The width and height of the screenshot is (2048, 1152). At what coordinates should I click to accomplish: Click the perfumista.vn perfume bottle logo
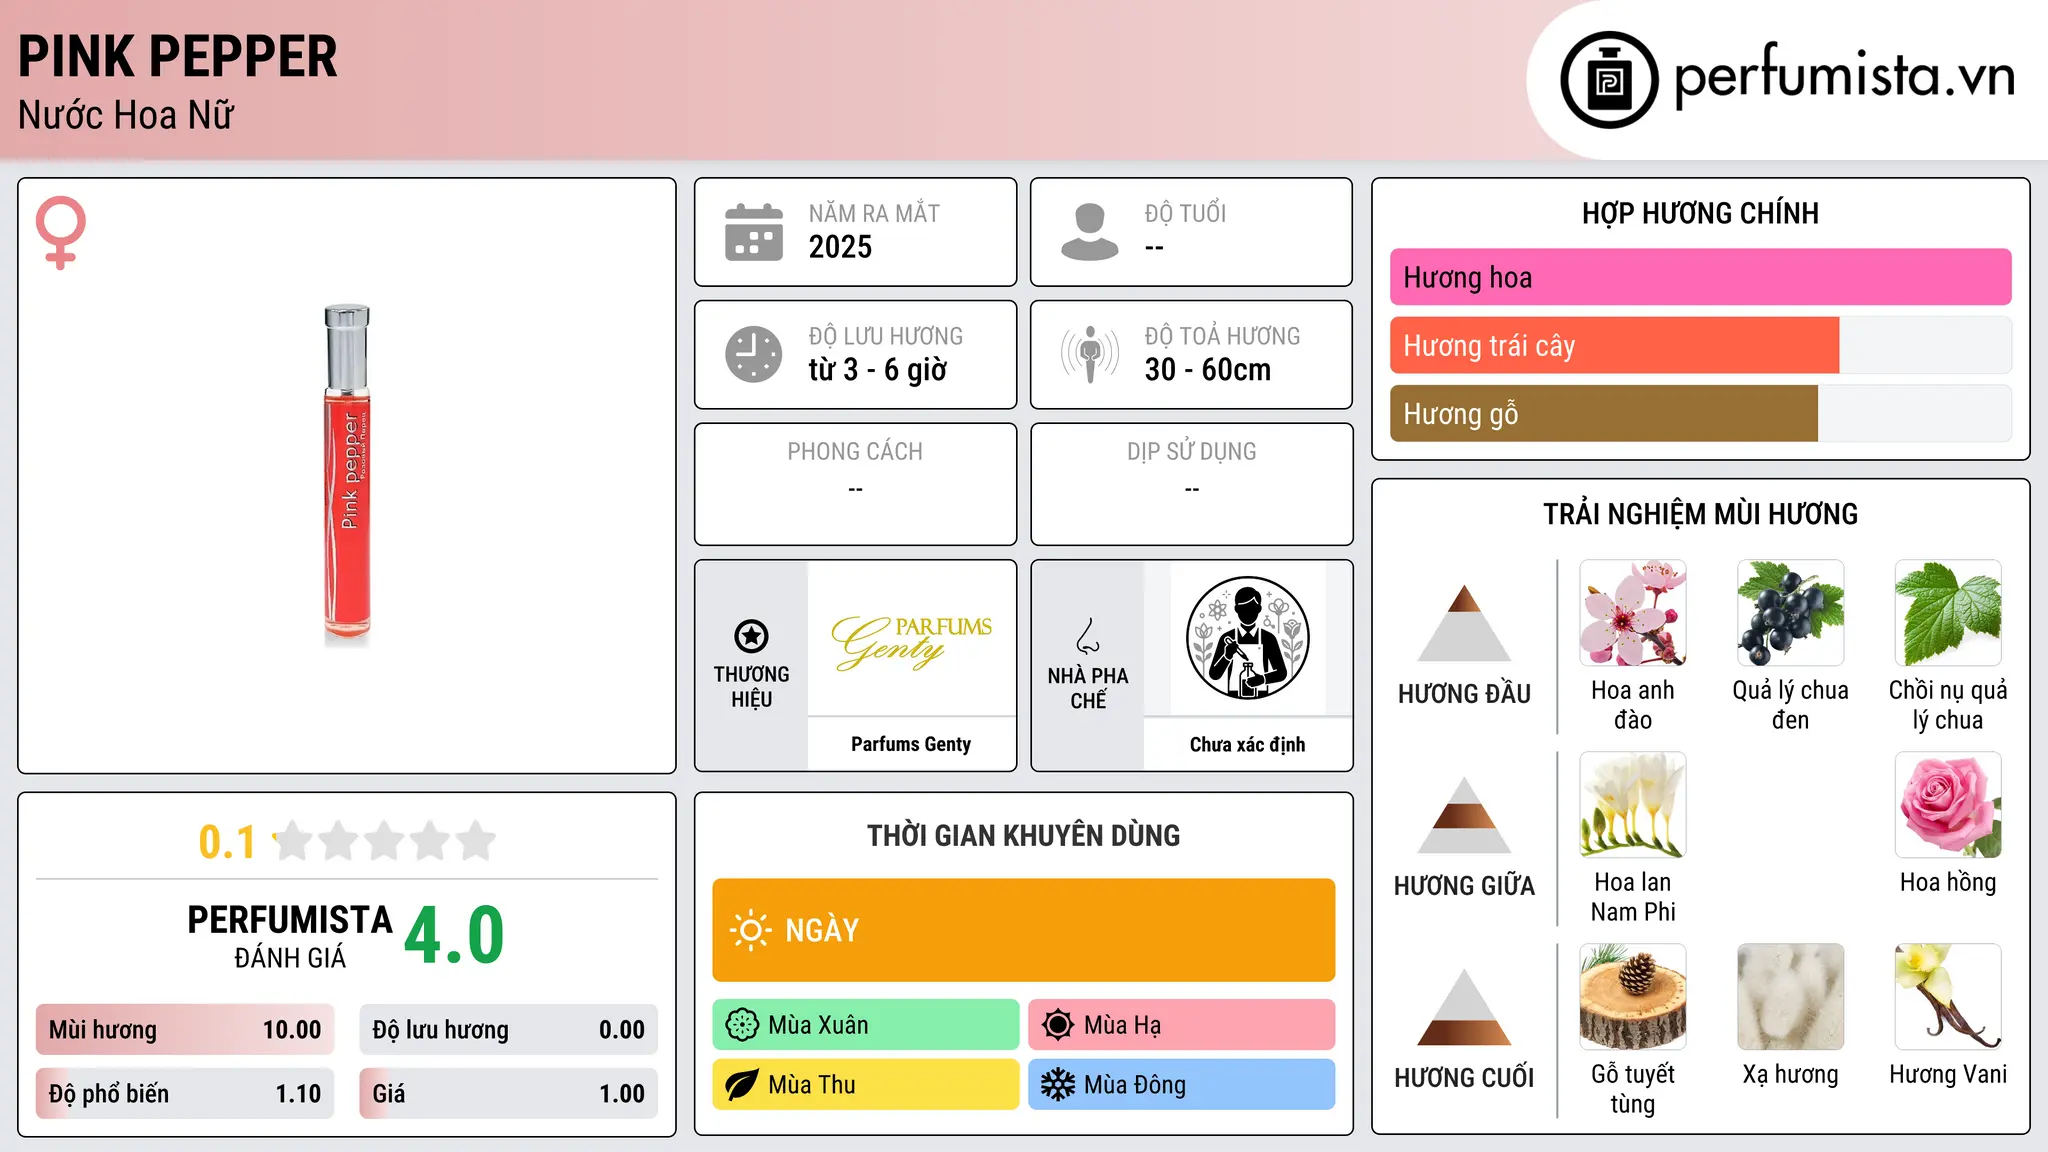pos(1609,80)
